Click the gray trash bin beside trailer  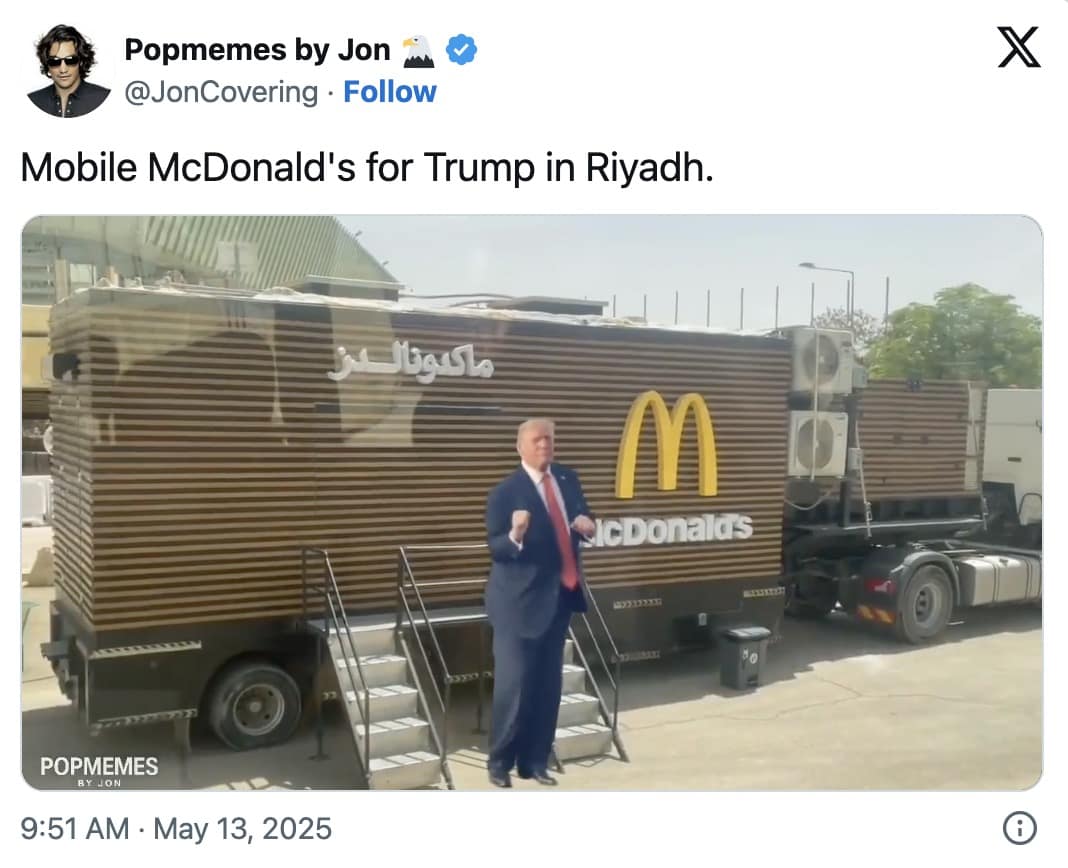[x=744, y=657]
